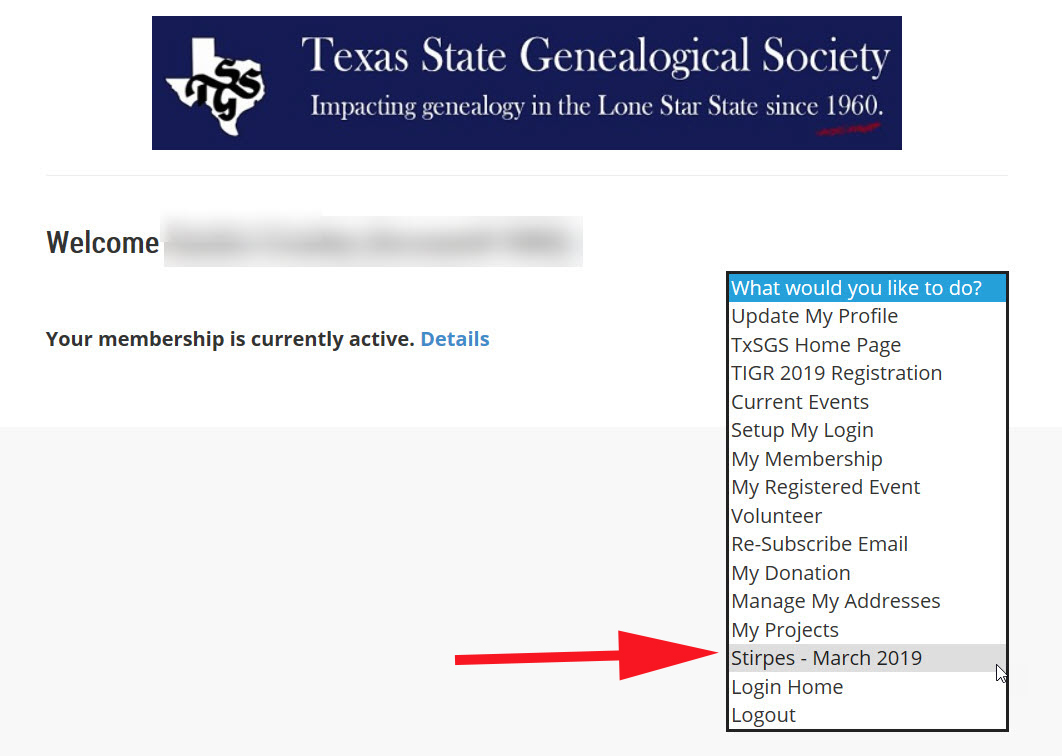Screen dimensions: 1062x756
Task: Click the blurred member name after Welcome
Action: (x=372, y=242)
